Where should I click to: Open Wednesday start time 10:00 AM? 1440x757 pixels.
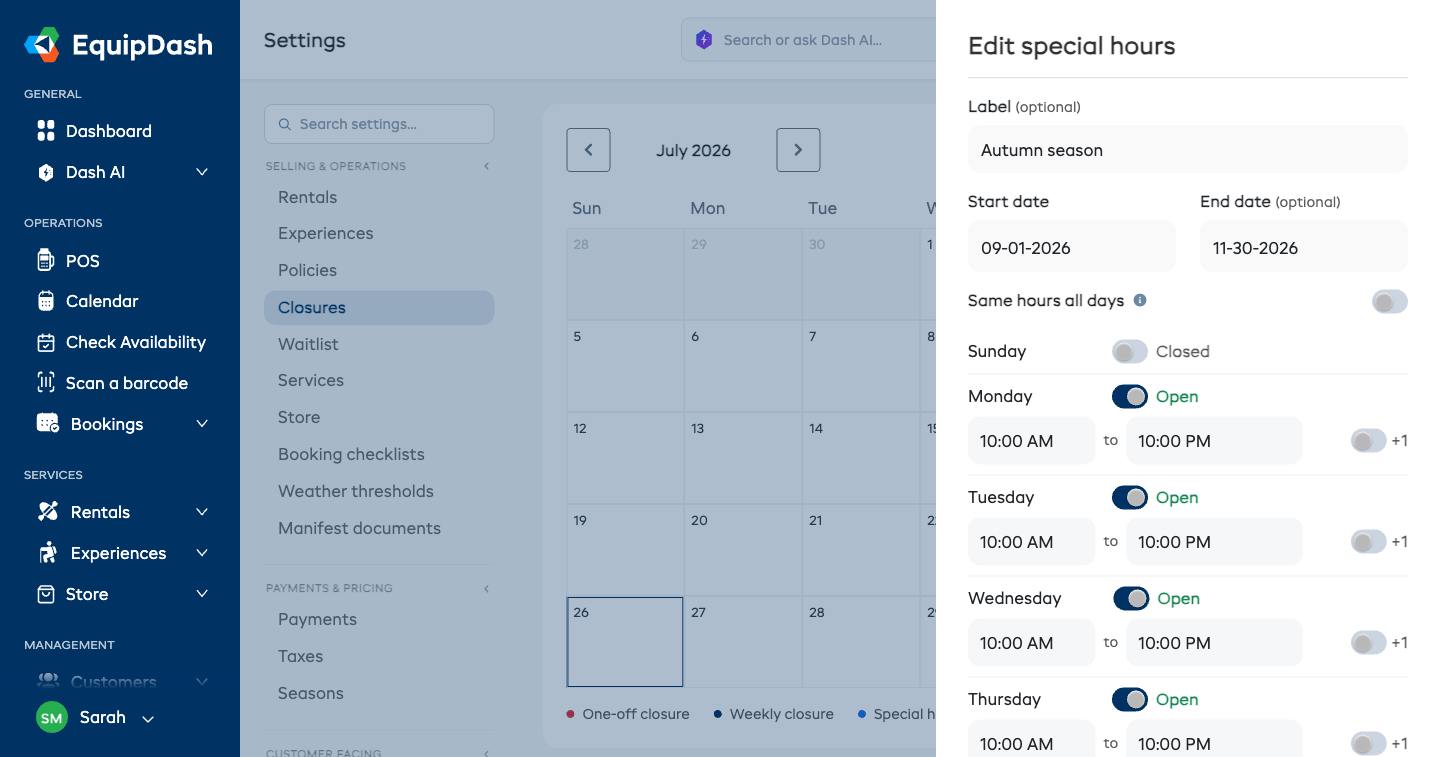coord(1031,642)
